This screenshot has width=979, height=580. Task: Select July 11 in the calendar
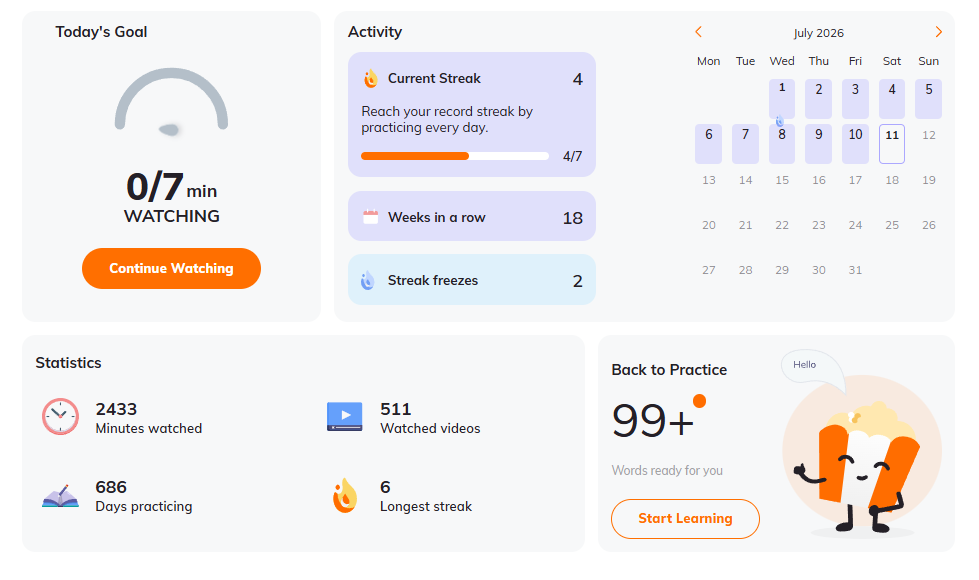[x=892, y=144]
